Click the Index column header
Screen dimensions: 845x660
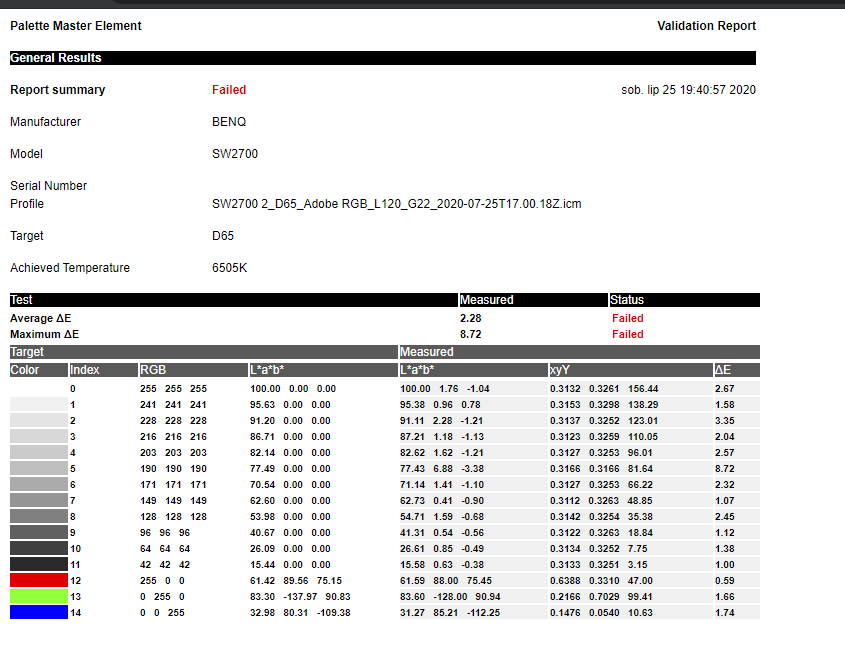pos(85,370)
